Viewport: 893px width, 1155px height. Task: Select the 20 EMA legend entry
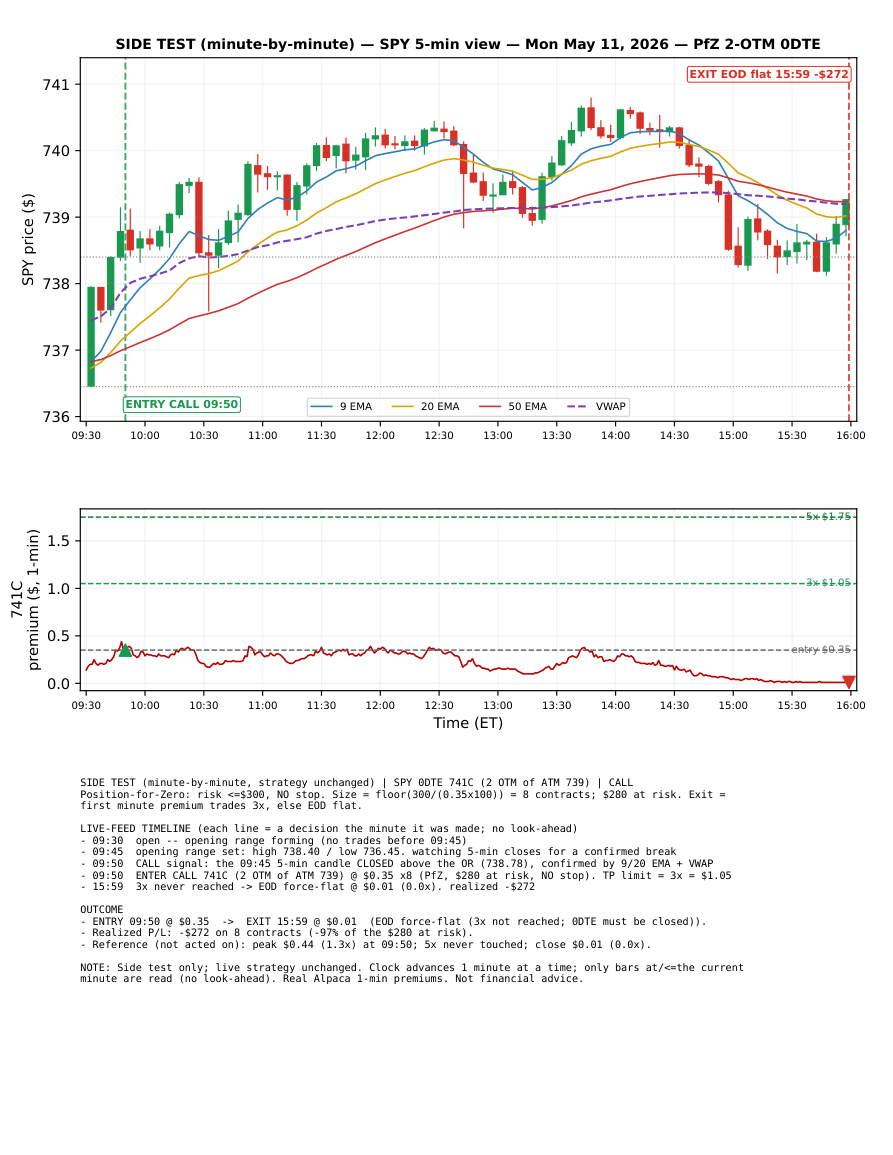426,407
